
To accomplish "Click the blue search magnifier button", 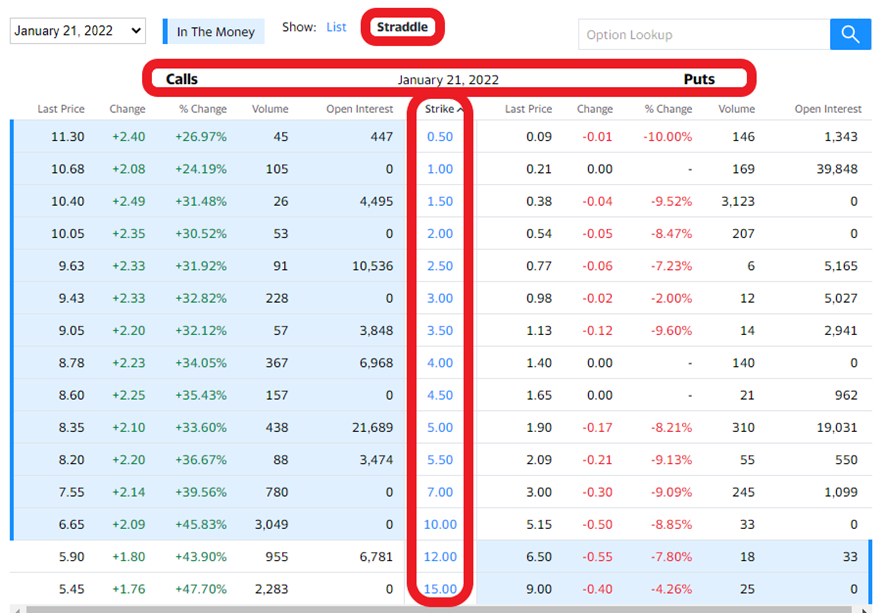I will tap(850, 34).
